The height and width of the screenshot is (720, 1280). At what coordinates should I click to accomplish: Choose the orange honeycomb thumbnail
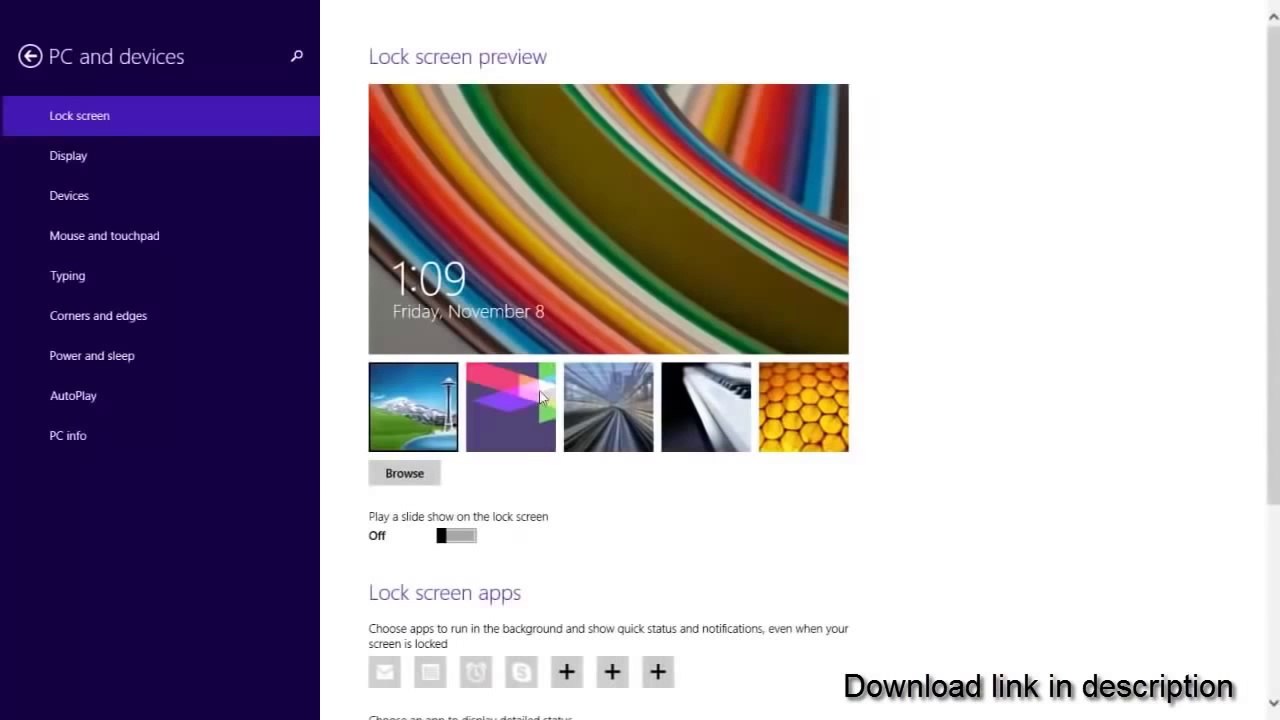[803, 407]
